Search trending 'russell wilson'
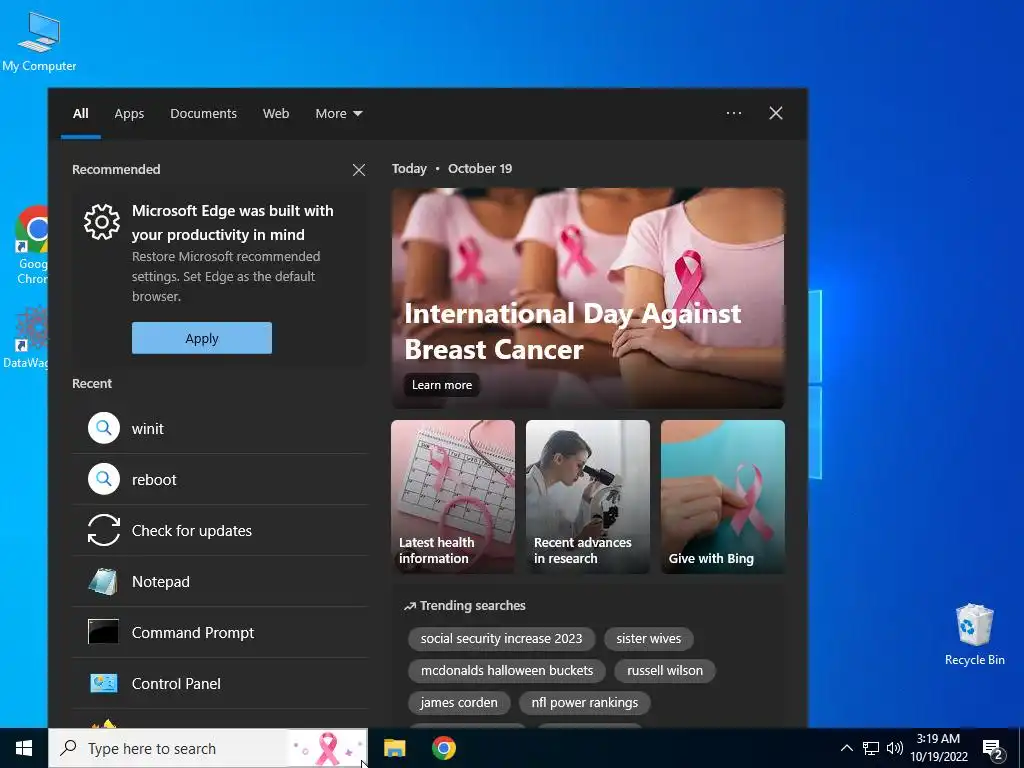The height and width of the screenshot is (768, 1024). coord(665,671)
